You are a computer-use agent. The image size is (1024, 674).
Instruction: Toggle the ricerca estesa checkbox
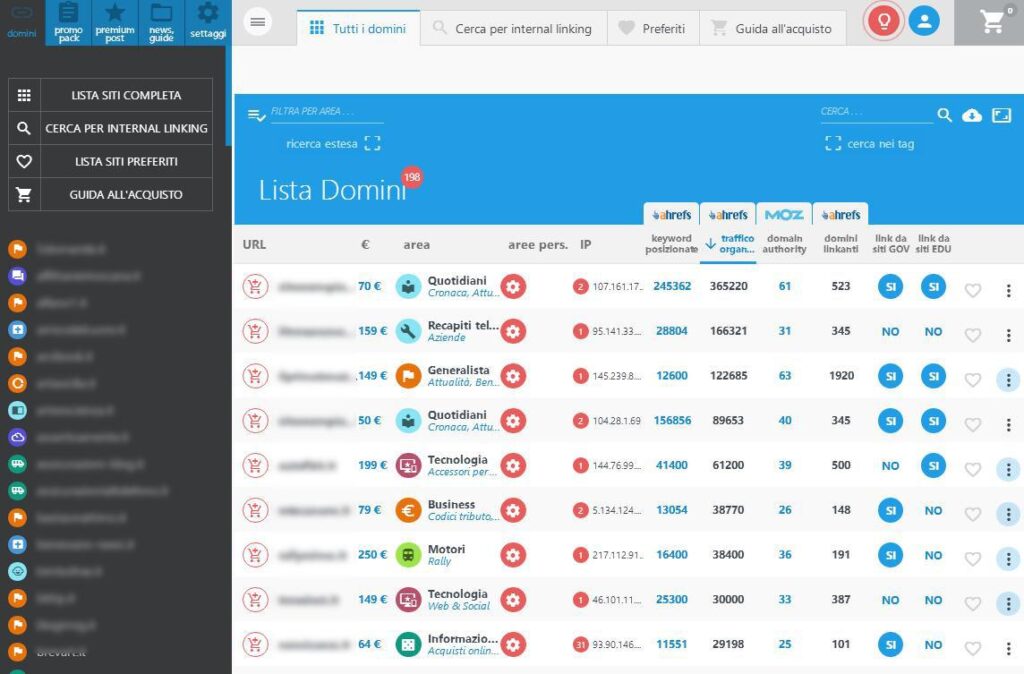click(x=372, y=144)
